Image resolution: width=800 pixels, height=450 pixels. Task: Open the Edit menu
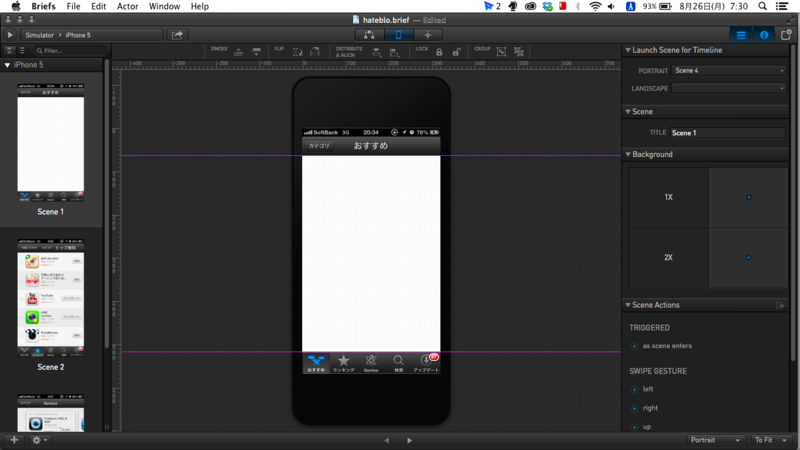click(98, 6)
